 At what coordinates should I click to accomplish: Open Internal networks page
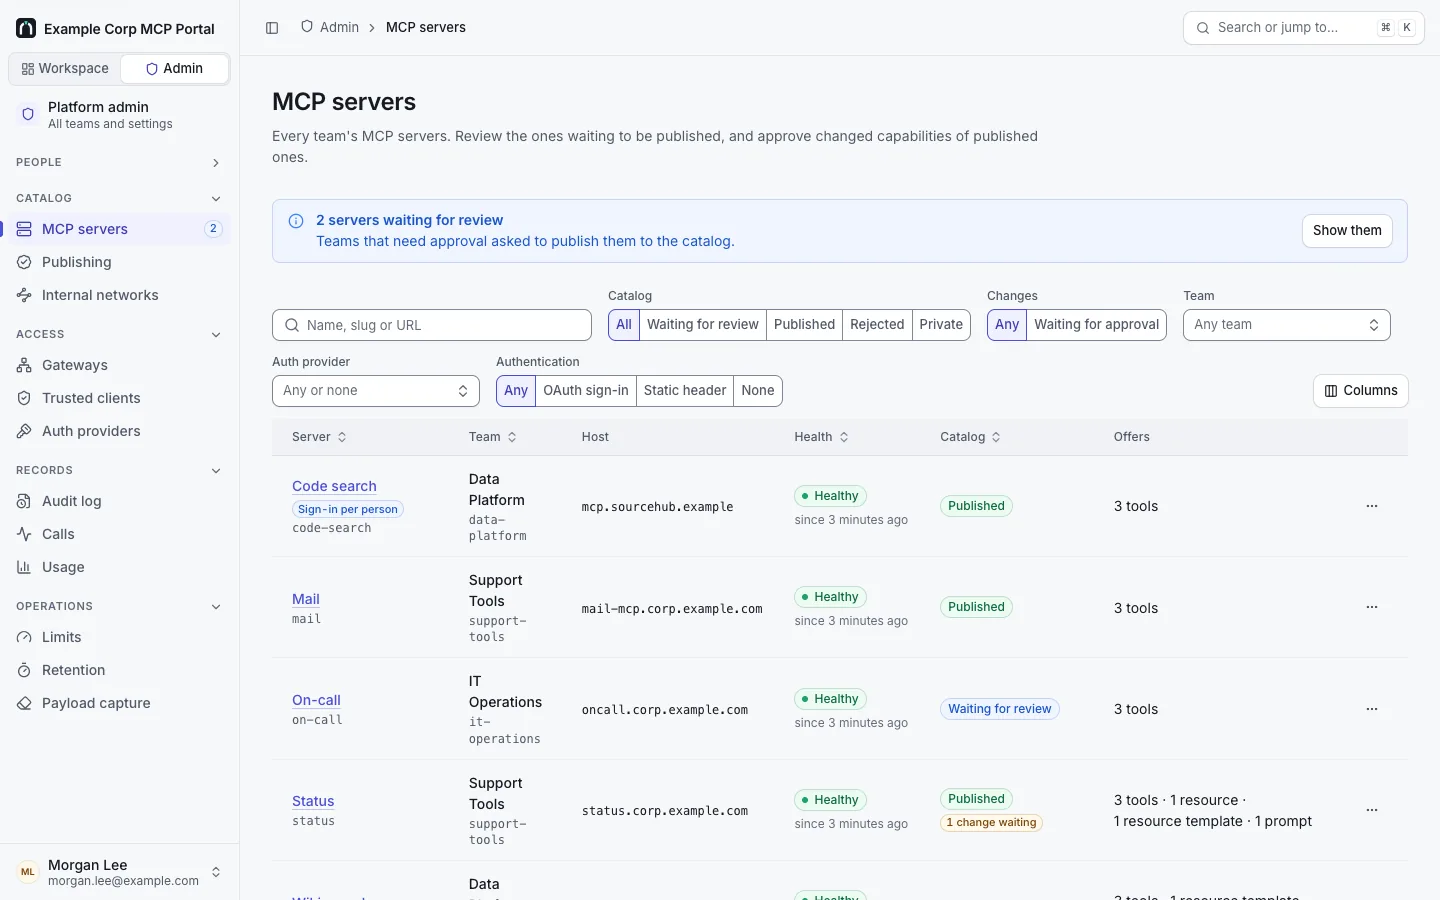pos(118,295)
